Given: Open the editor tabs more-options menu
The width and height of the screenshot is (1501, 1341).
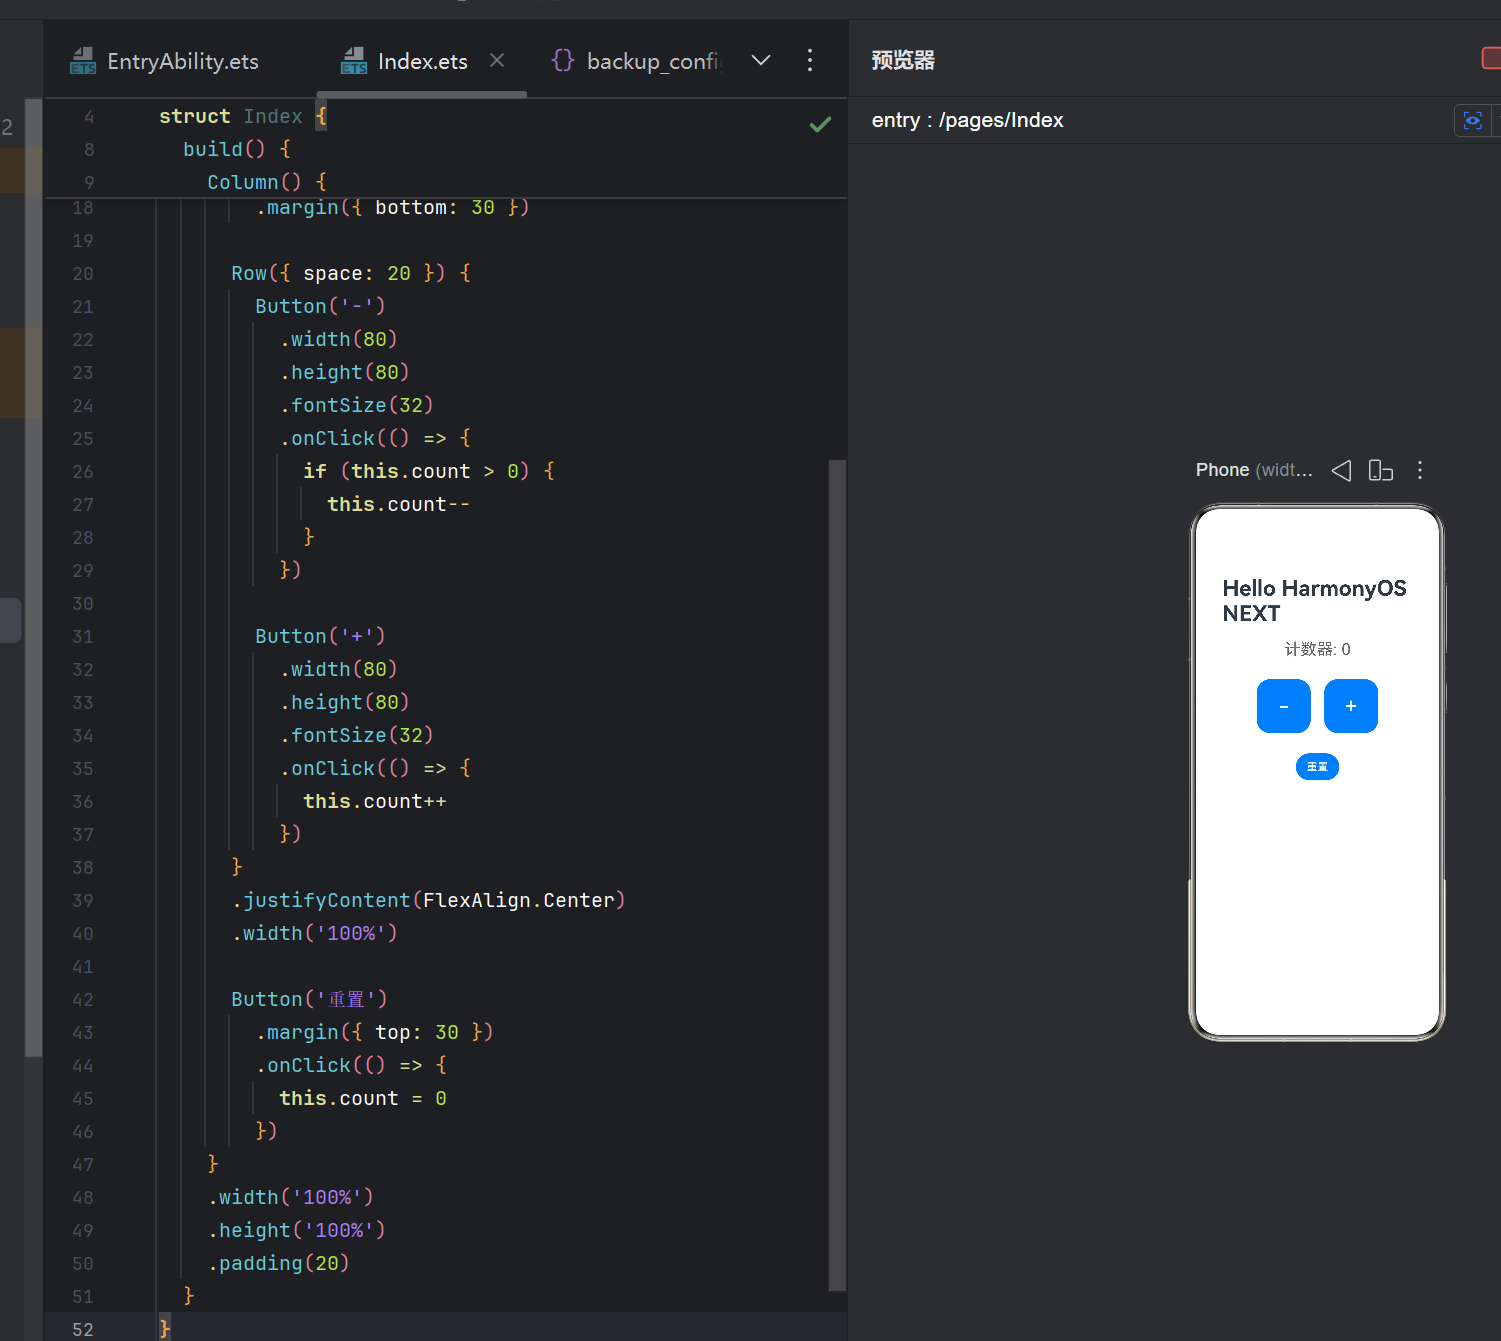Looking at the screenshot, I should click(810, 60).
